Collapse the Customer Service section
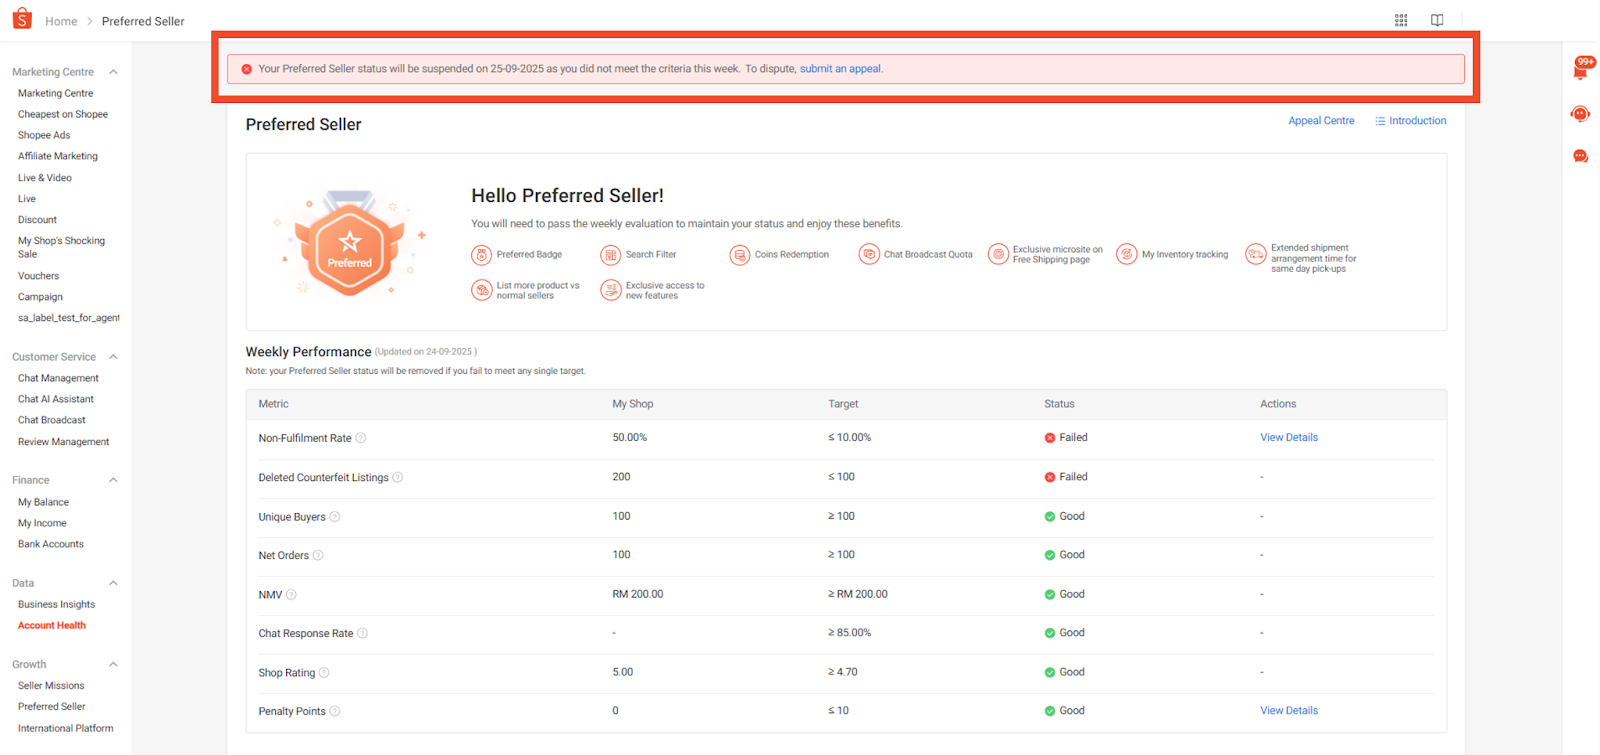The width and height of the screenshot is (1600, 755). 113,357
